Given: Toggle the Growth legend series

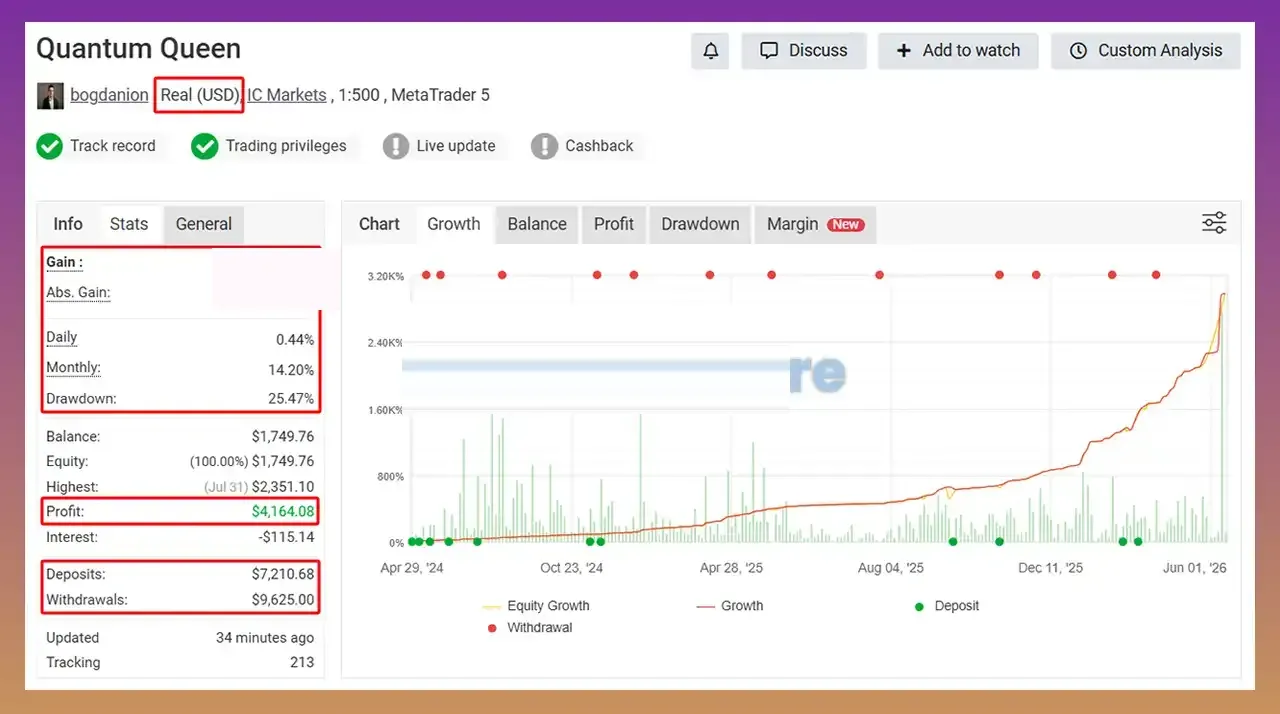Looking at the screenshot, I should click(x=729, y=606).
